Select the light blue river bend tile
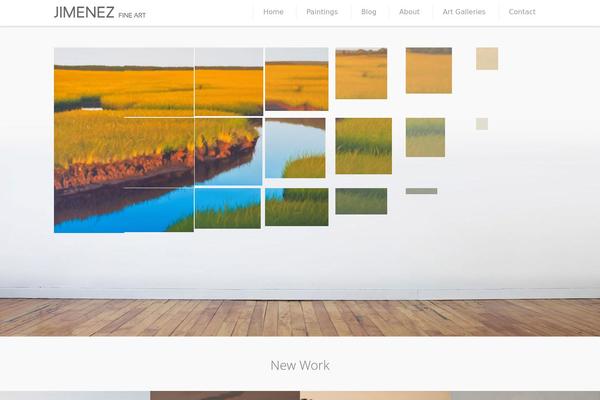This screenshot has height=400, width=600. 295,148
